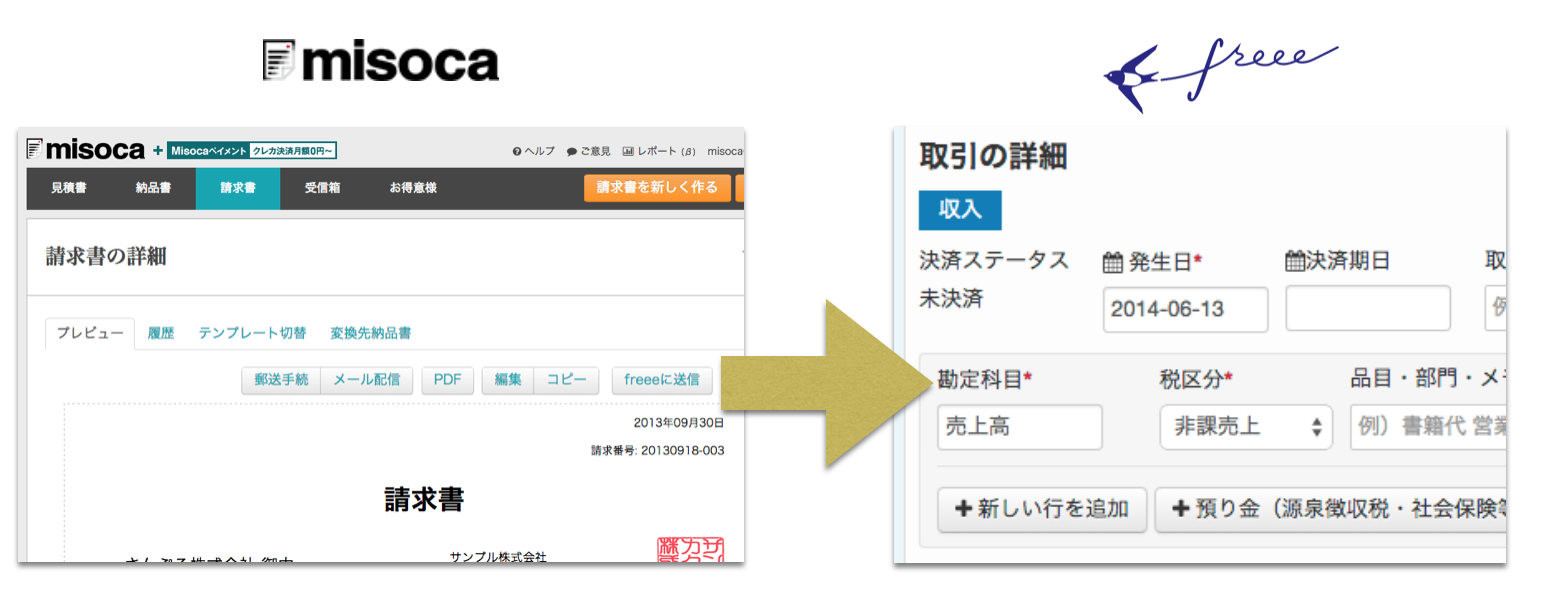Click the 預り金 (源泉徴収税) add button
Image resolution: width=1550 pixels, height=590 pixels.
coord(1331,509)
